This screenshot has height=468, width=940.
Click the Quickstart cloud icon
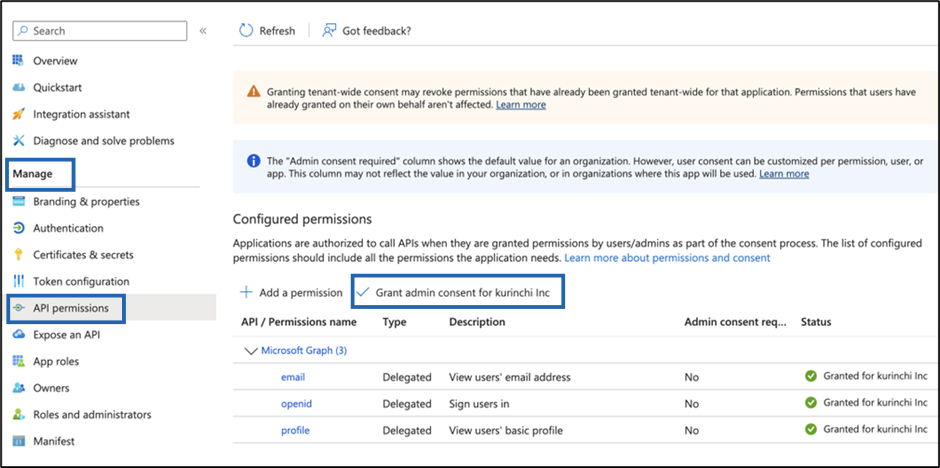click(x=19, y=87)
